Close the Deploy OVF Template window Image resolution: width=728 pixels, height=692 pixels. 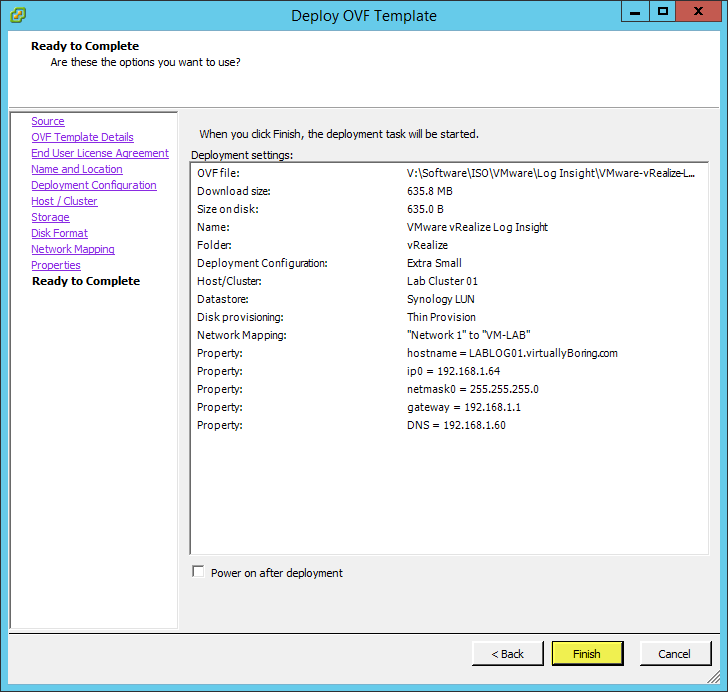pyautogui.click(x=698, y=12)
